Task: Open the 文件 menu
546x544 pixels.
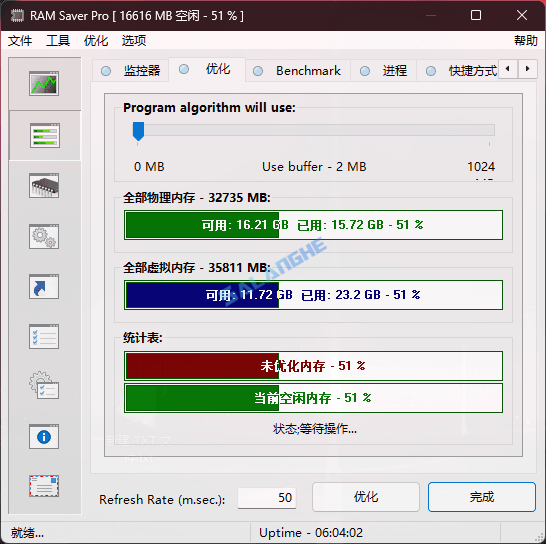Action: pos(20,41)
